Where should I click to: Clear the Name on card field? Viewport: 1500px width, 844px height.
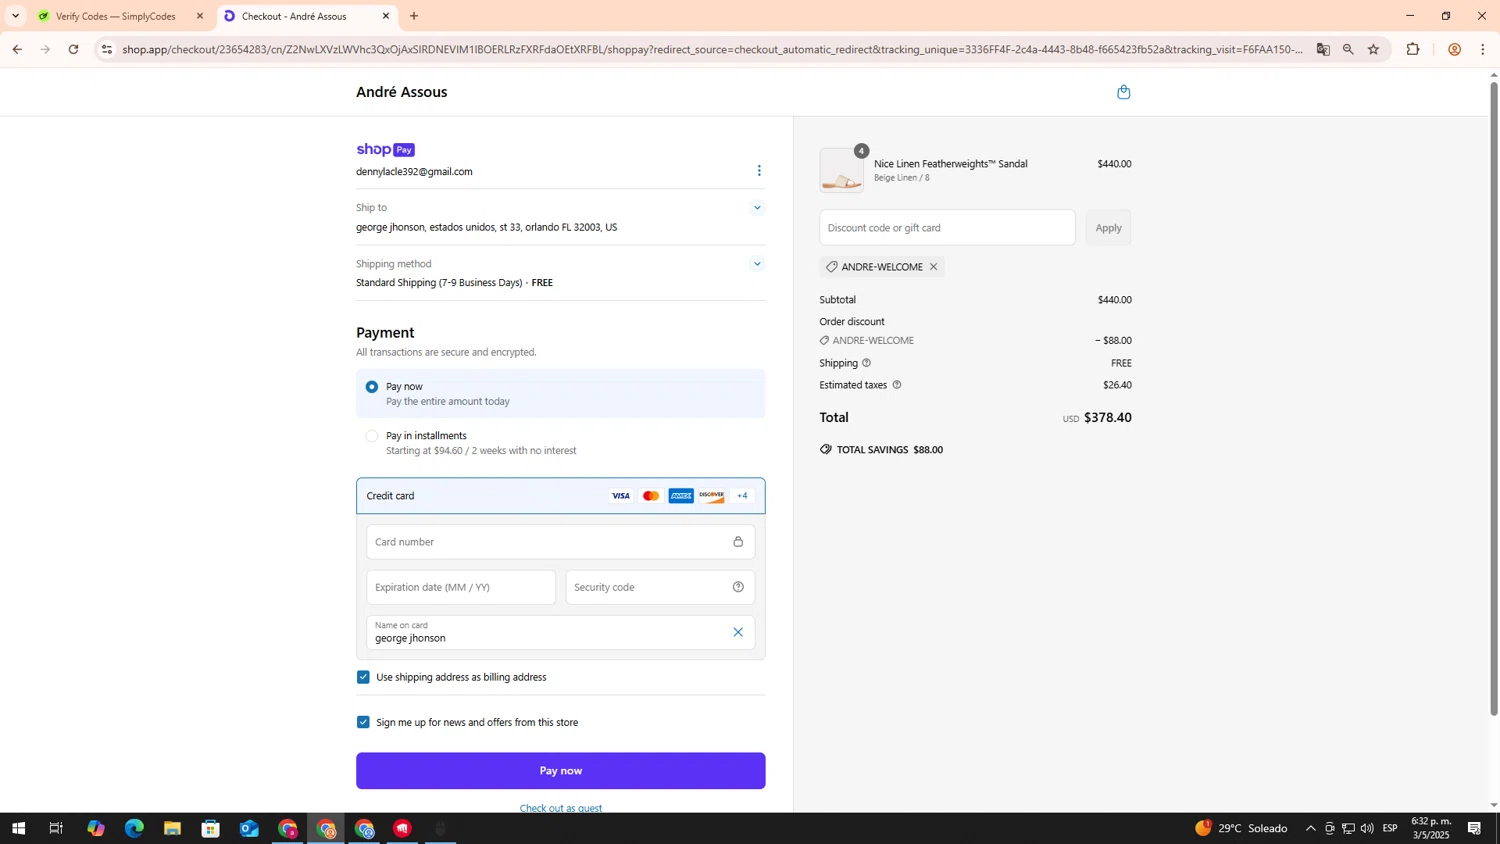coord(738,632)
